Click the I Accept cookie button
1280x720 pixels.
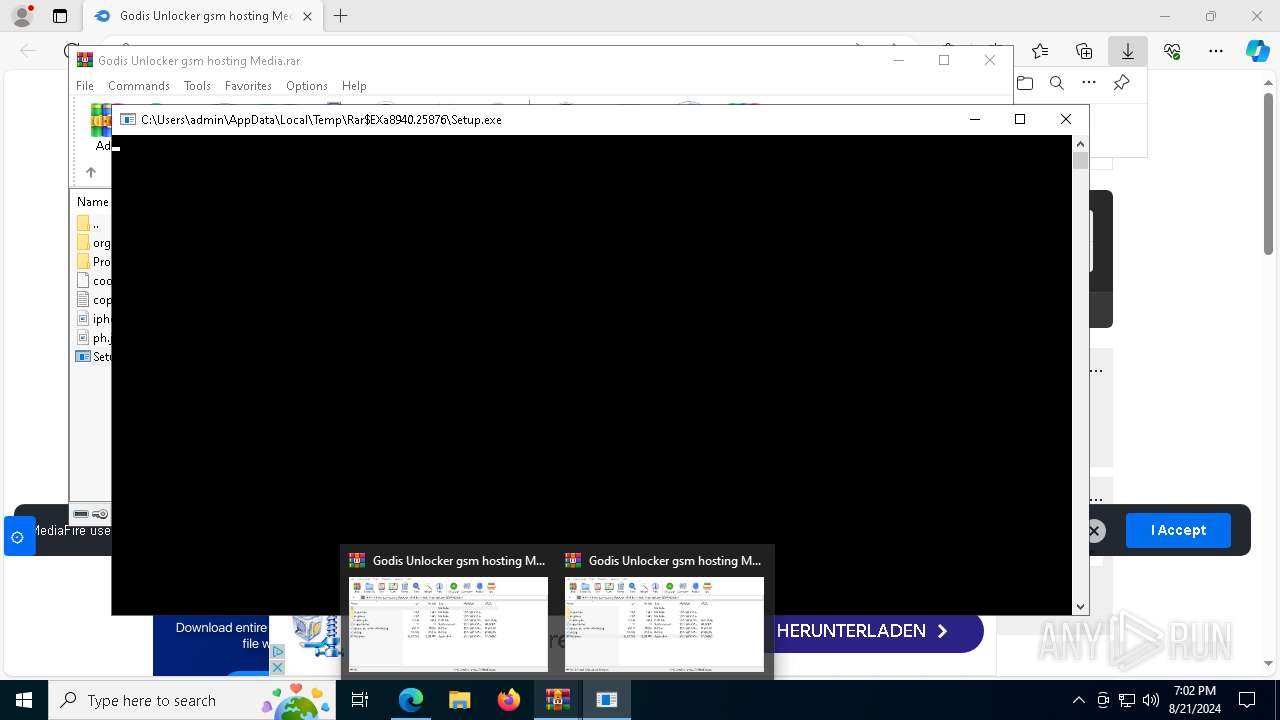tap(1178, 530)
